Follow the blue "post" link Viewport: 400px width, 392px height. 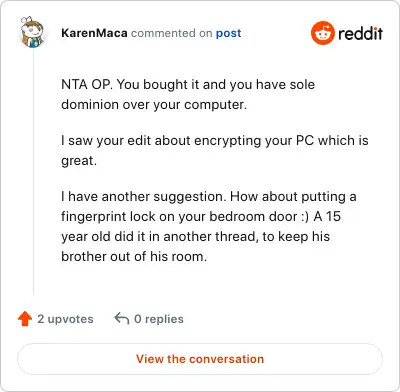[228, 34]
